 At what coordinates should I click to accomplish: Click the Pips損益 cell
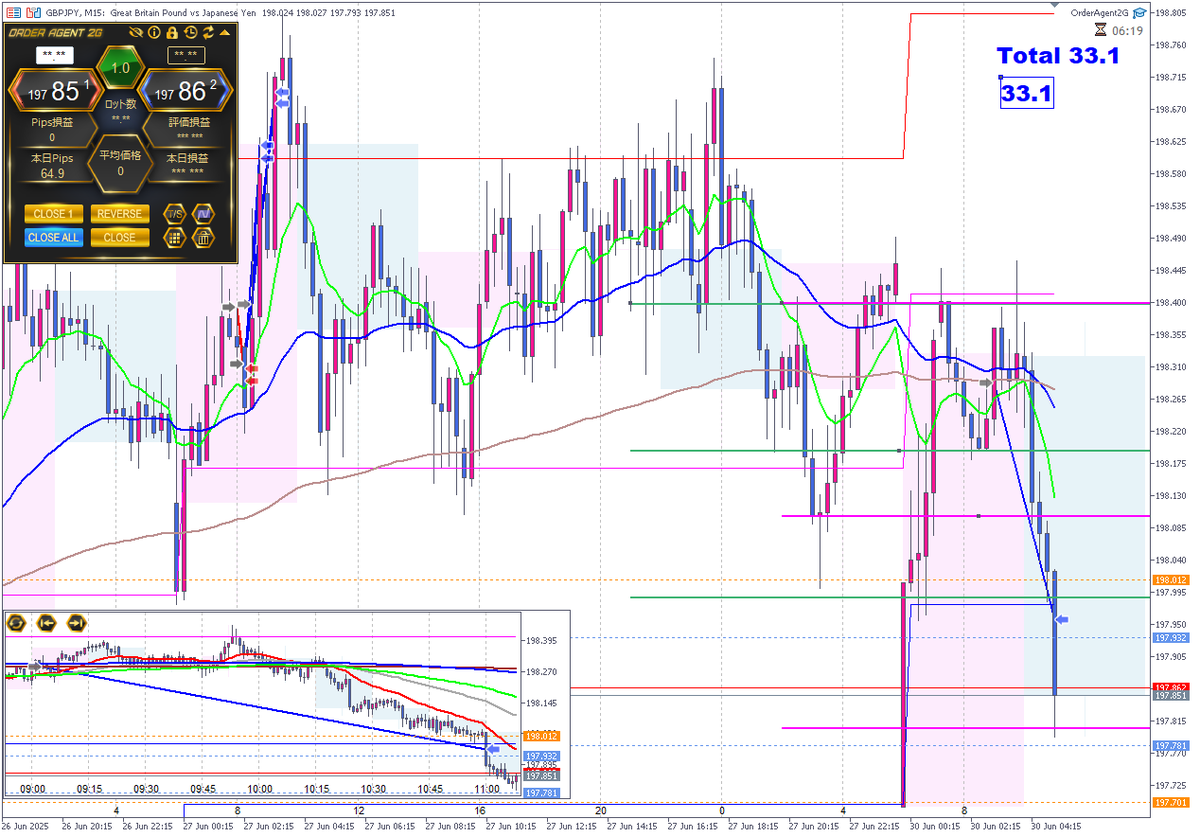click(52, 128)
